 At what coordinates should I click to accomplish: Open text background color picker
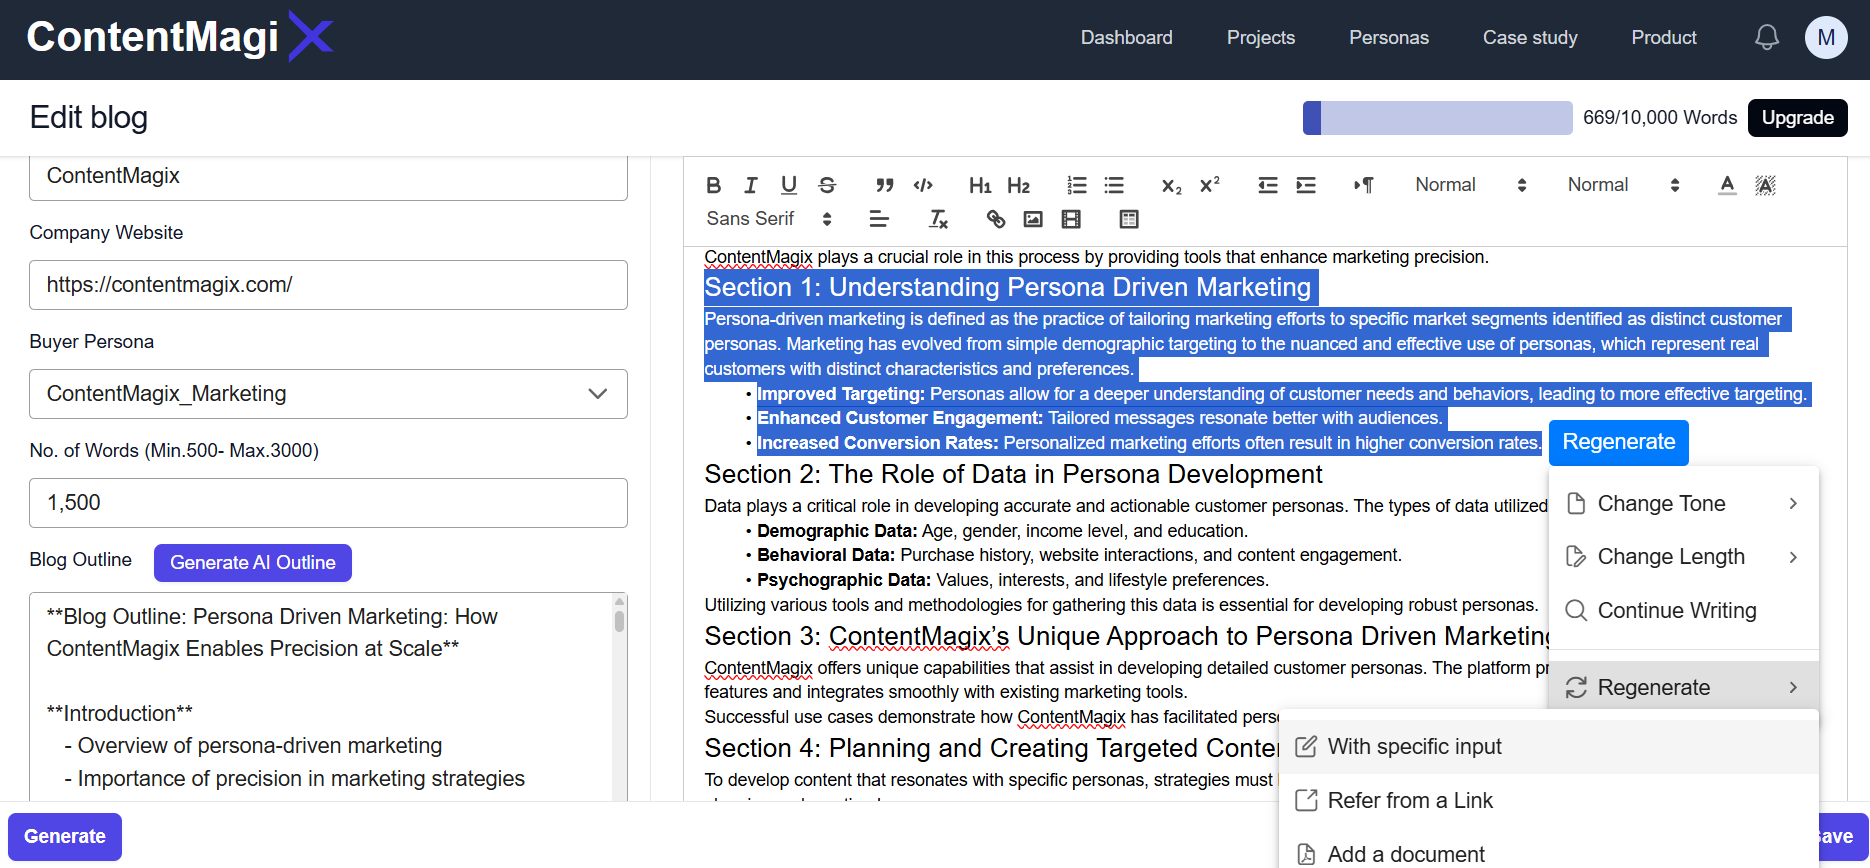tap(1765, 185)
